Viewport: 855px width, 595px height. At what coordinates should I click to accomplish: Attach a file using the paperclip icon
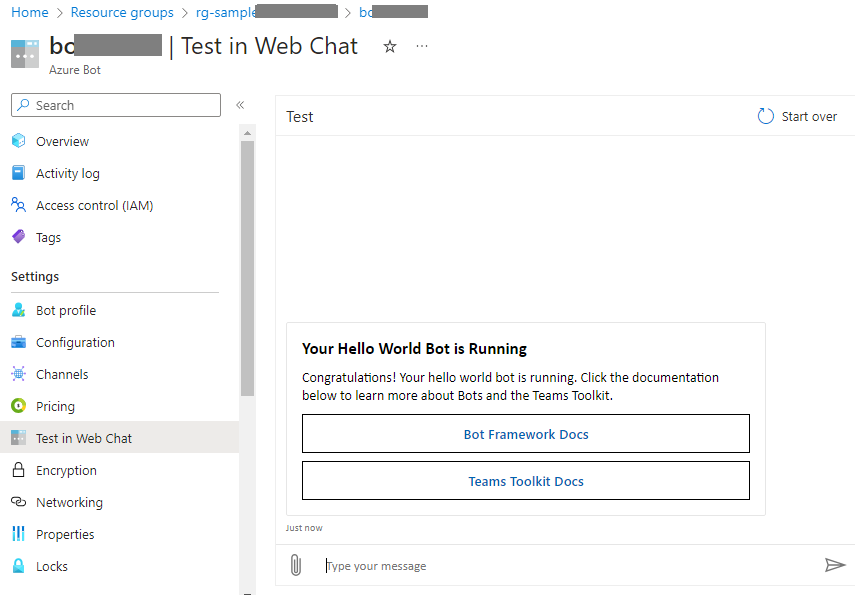click(x=296, y=565)
